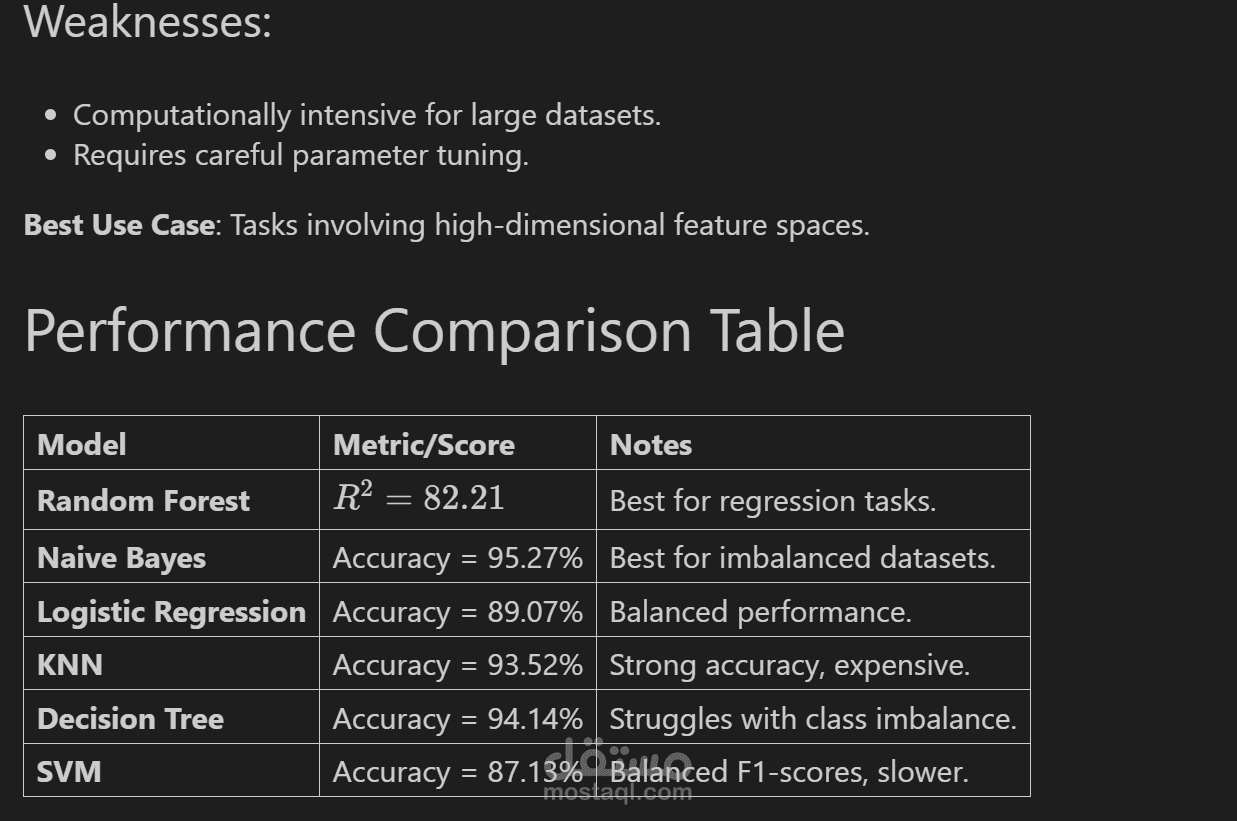Select the Naive Bayes table cell
1237x821 pixels.
click(x=121, y=558)
